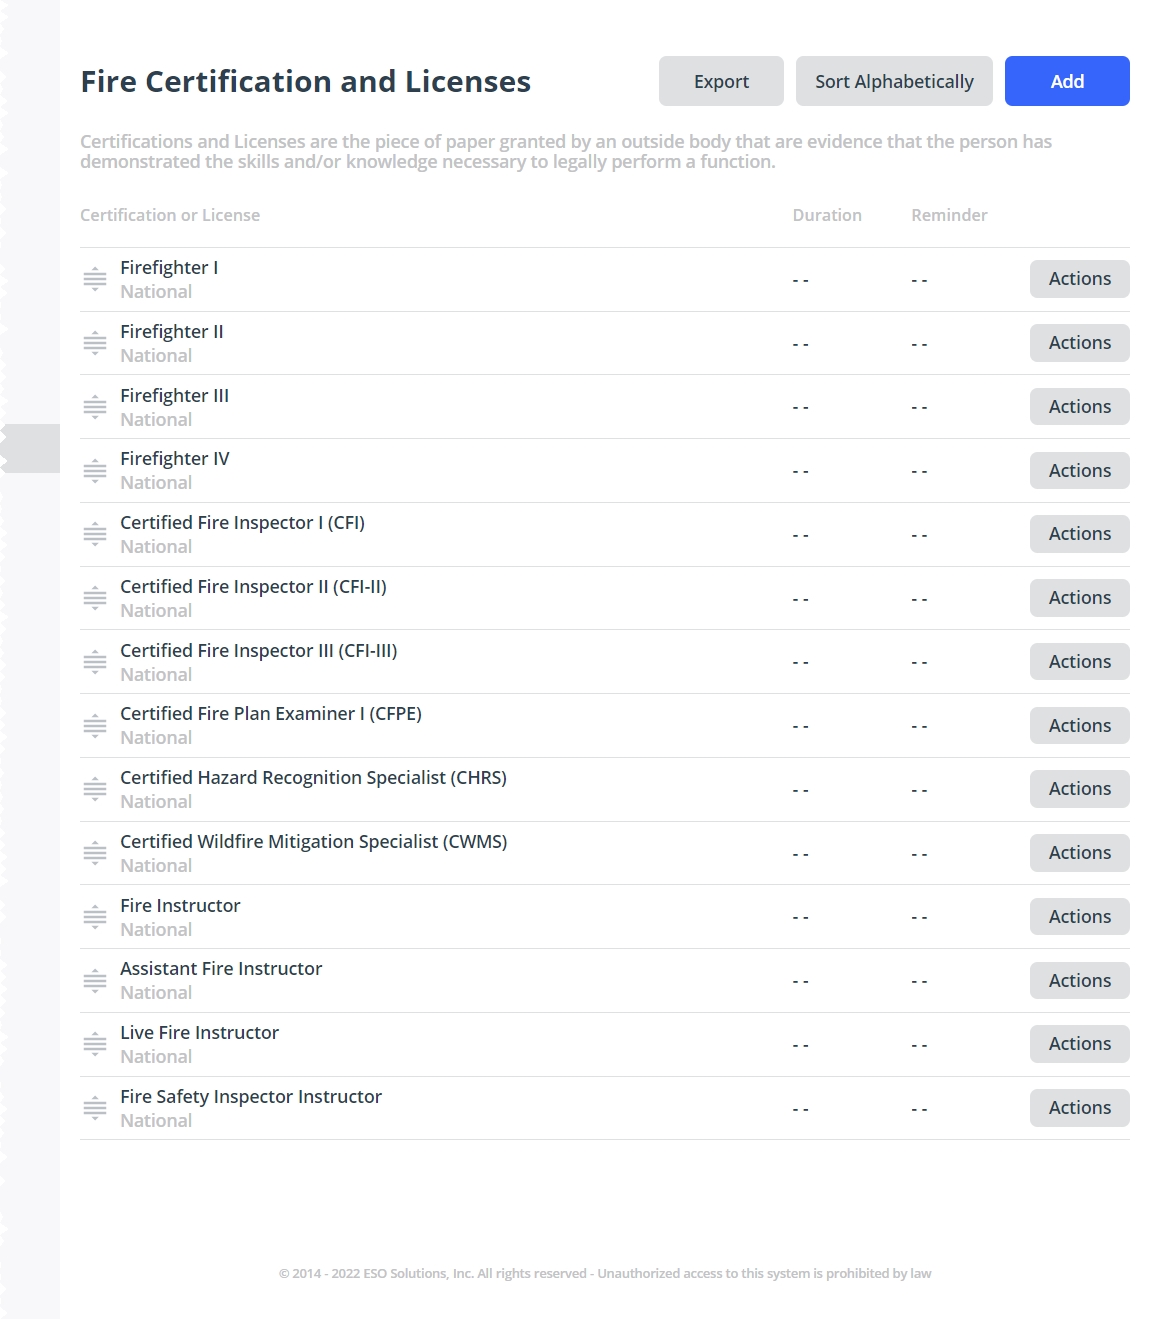Open Actions for Fire Safety Inspector Instructor
1150x1319 pixels.
(x=1079, y=1107)
